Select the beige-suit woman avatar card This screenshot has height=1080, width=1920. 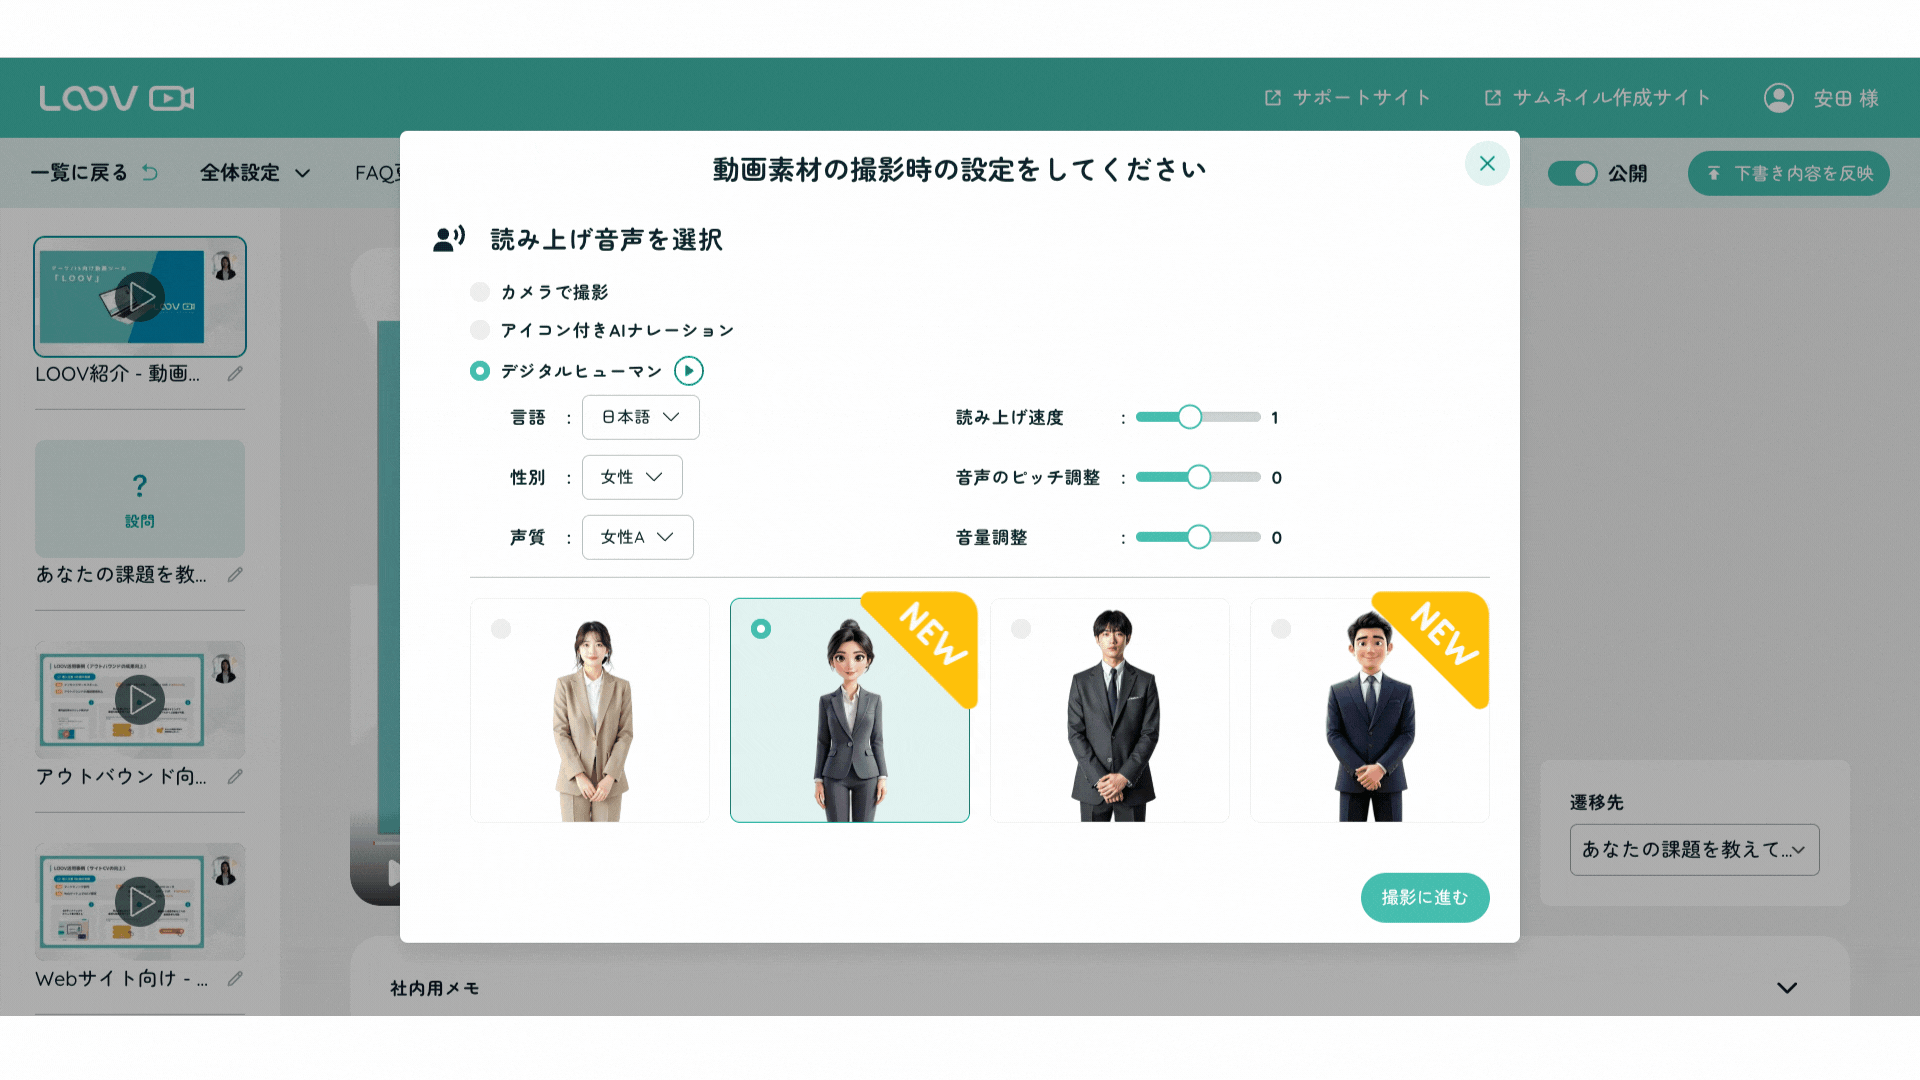pyautogui.click(x=590, y=710)
